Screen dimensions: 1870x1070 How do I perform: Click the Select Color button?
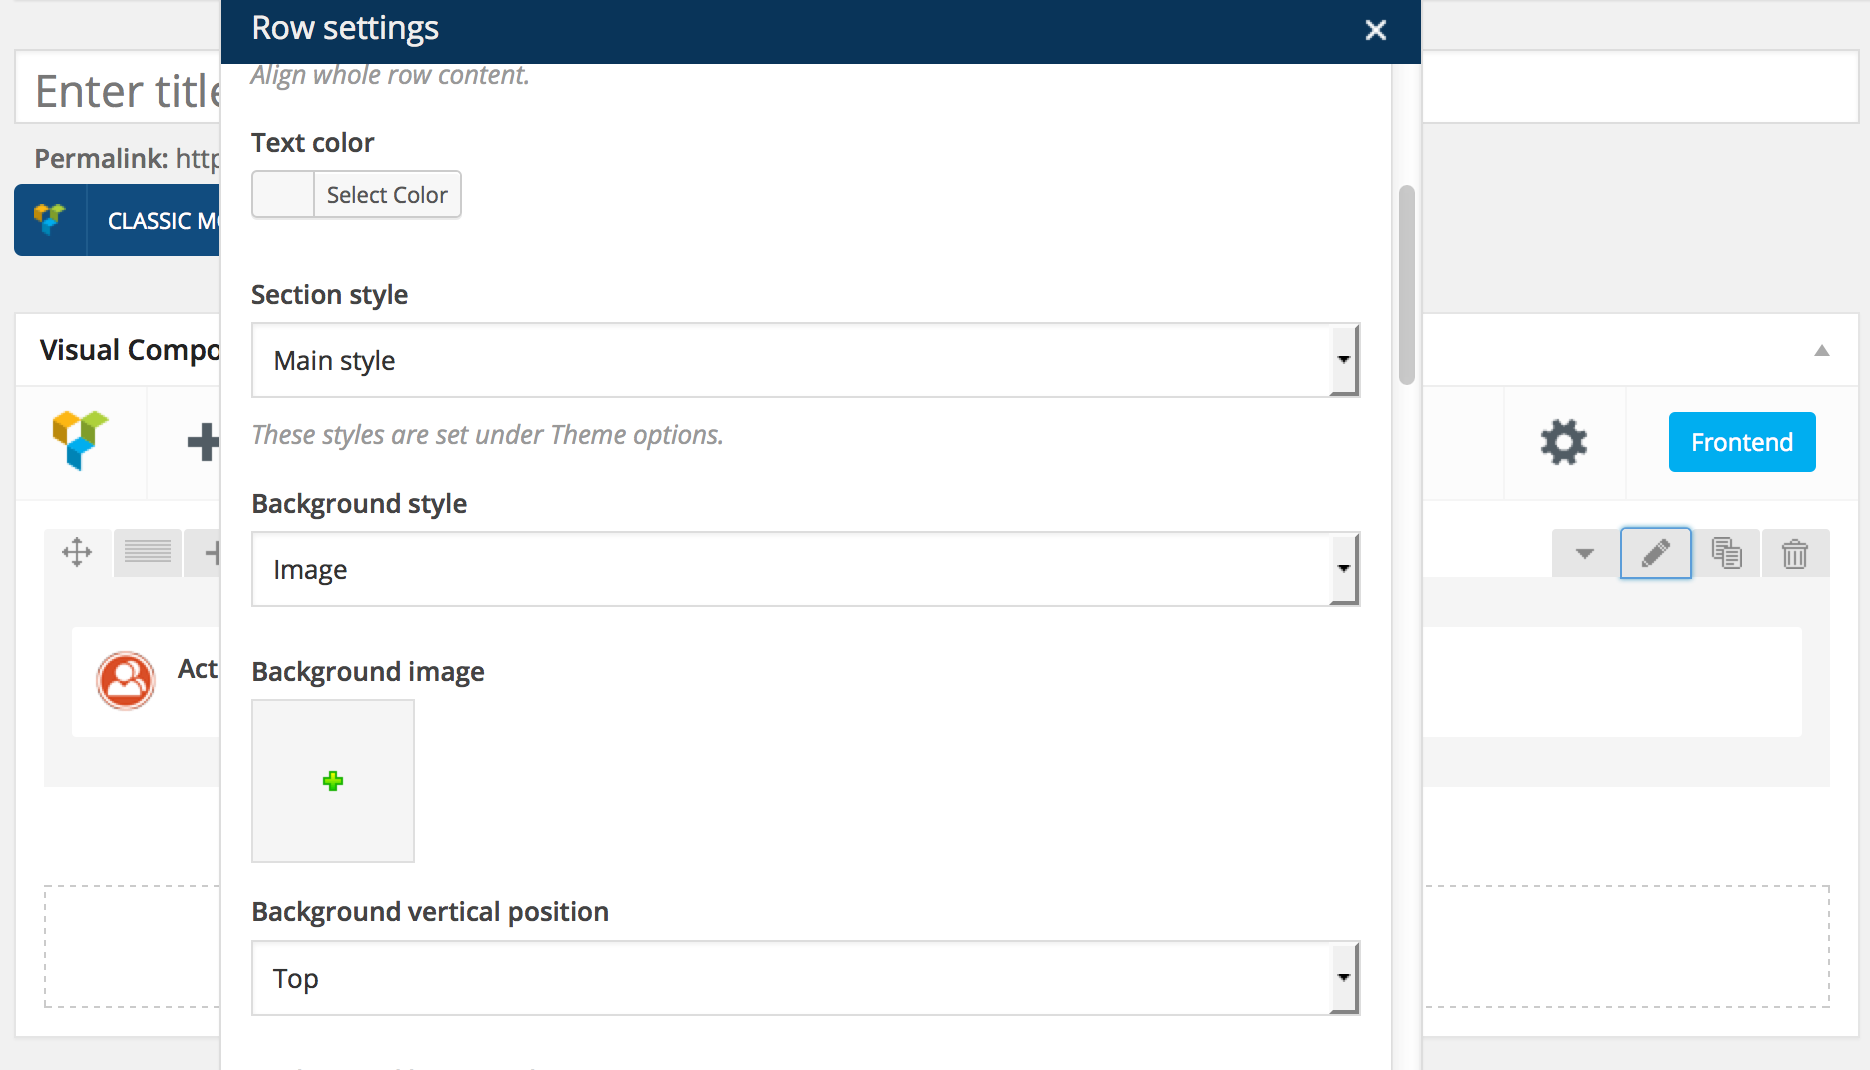387,195
